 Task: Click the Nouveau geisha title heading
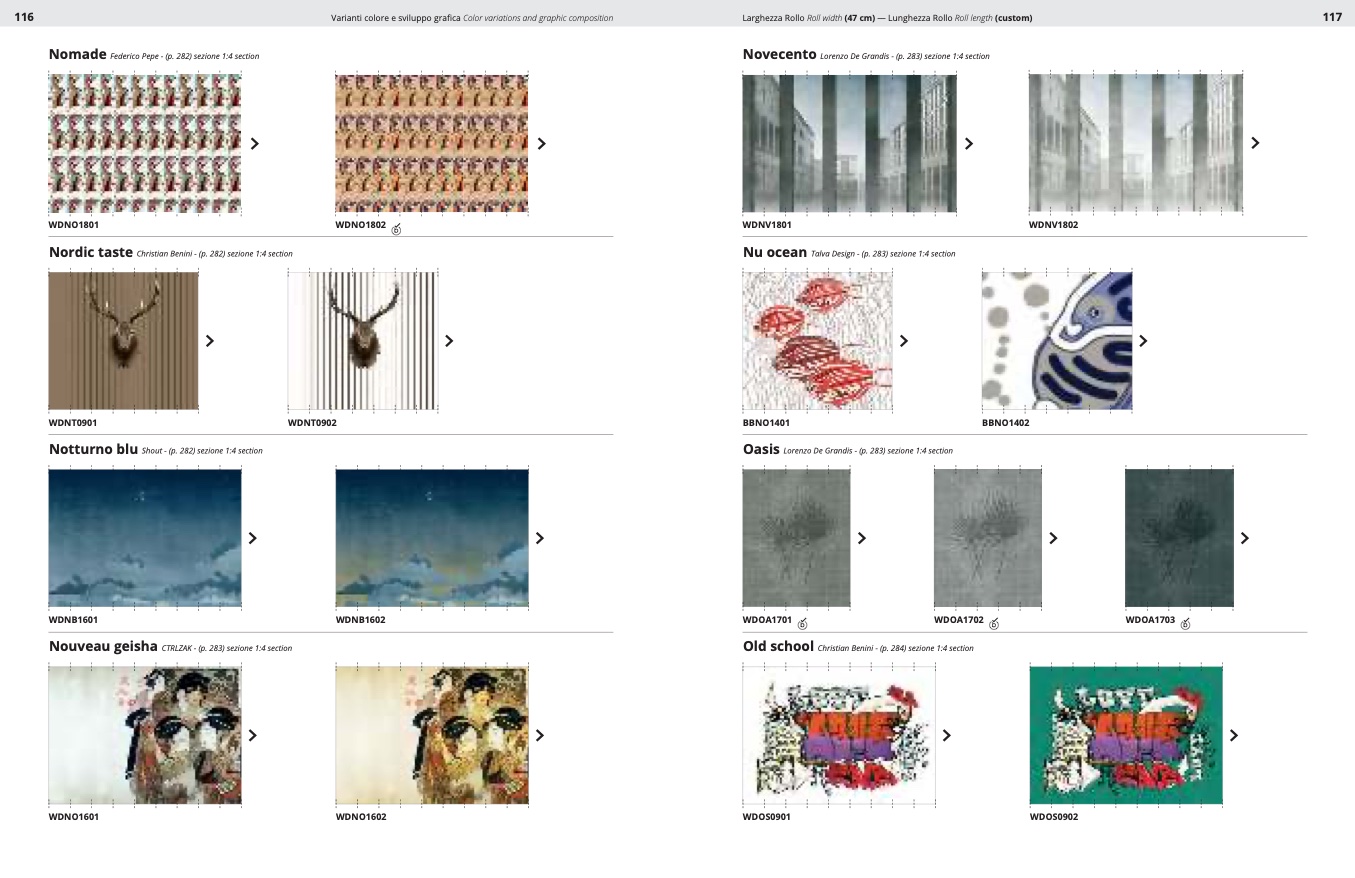pos(103,646)
